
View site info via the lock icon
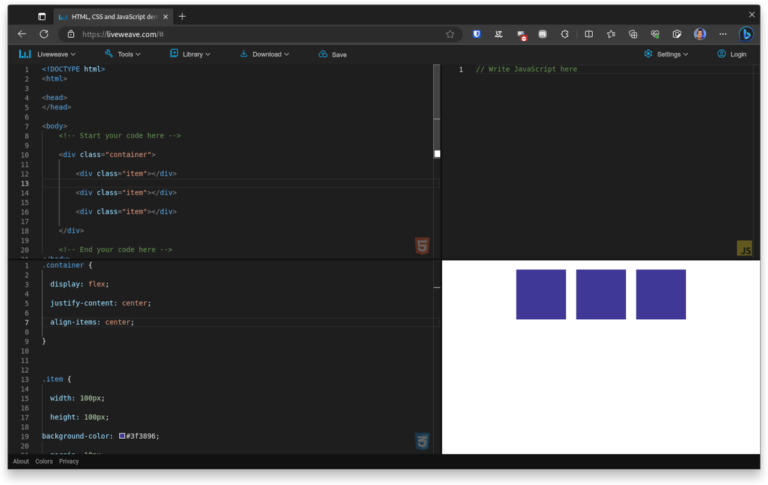point(71,34)
